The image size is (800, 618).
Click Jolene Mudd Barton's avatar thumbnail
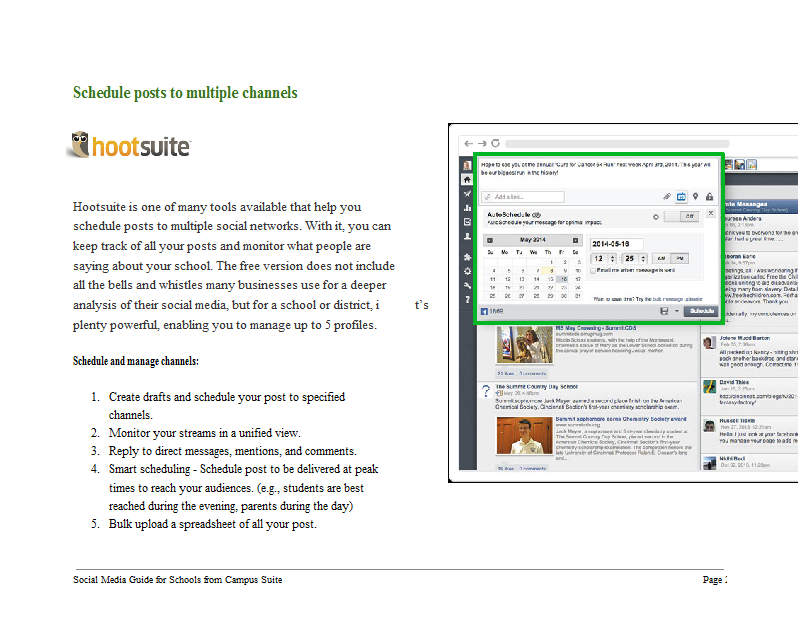point(709,342)
